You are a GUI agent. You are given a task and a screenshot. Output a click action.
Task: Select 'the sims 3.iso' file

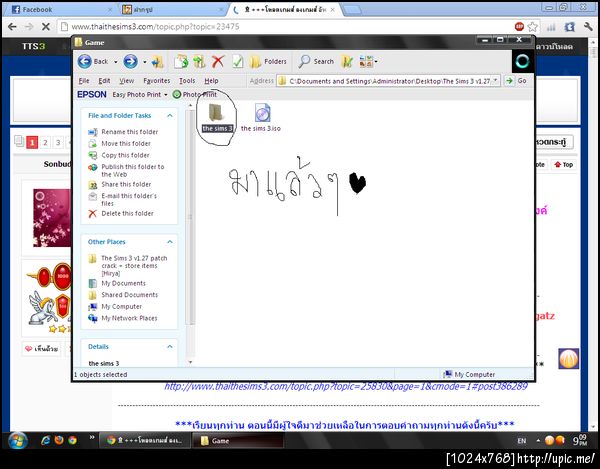click(261, 118)
